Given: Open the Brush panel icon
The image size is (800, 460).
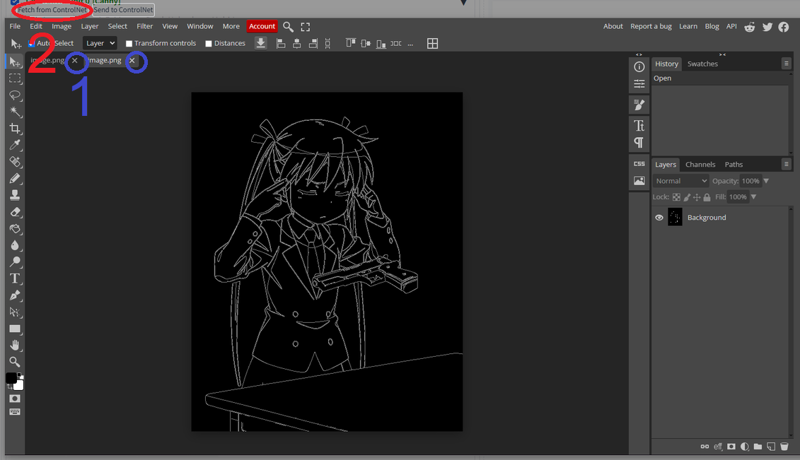Looking at the screenshot, I should 639,105.
